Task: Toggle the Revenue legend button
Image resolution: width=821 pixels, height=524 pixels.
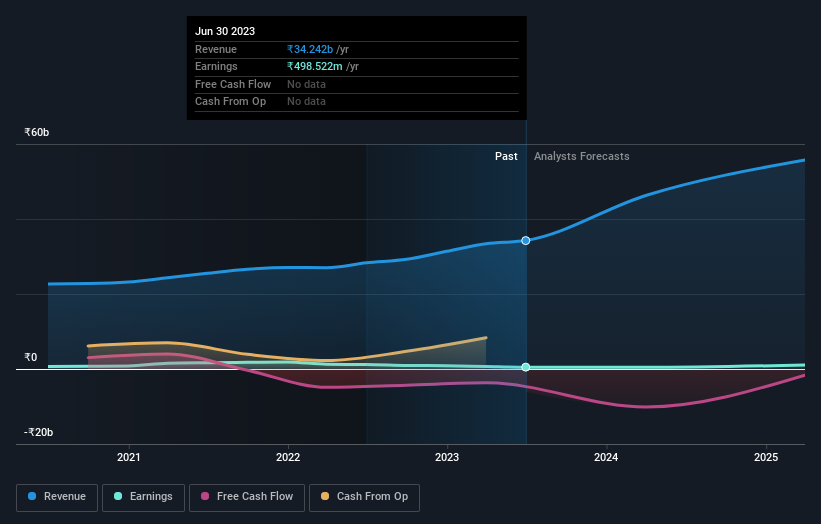Action: point(57,497)
